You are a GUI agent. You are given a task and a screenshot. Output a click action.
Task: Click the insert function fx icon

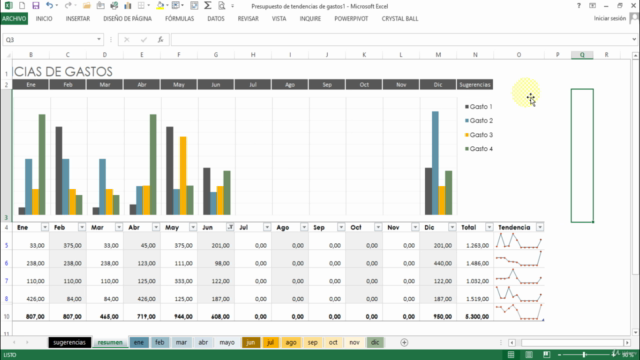point(160,40)
